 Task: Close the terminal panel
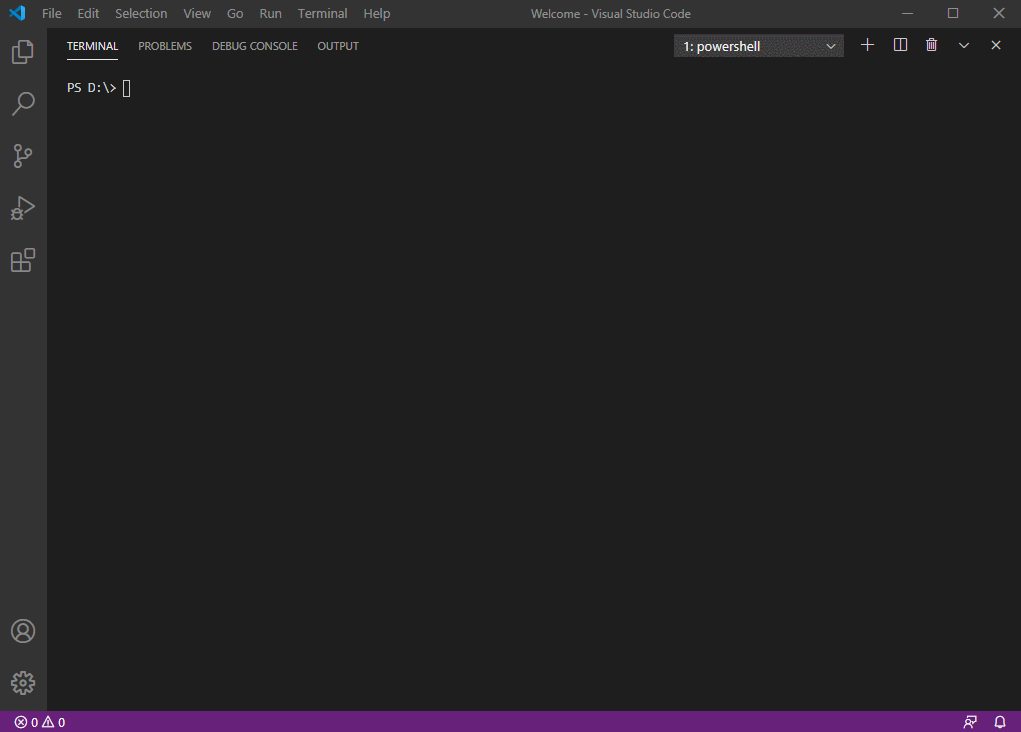pyautogui.click(x=996, y=45)
